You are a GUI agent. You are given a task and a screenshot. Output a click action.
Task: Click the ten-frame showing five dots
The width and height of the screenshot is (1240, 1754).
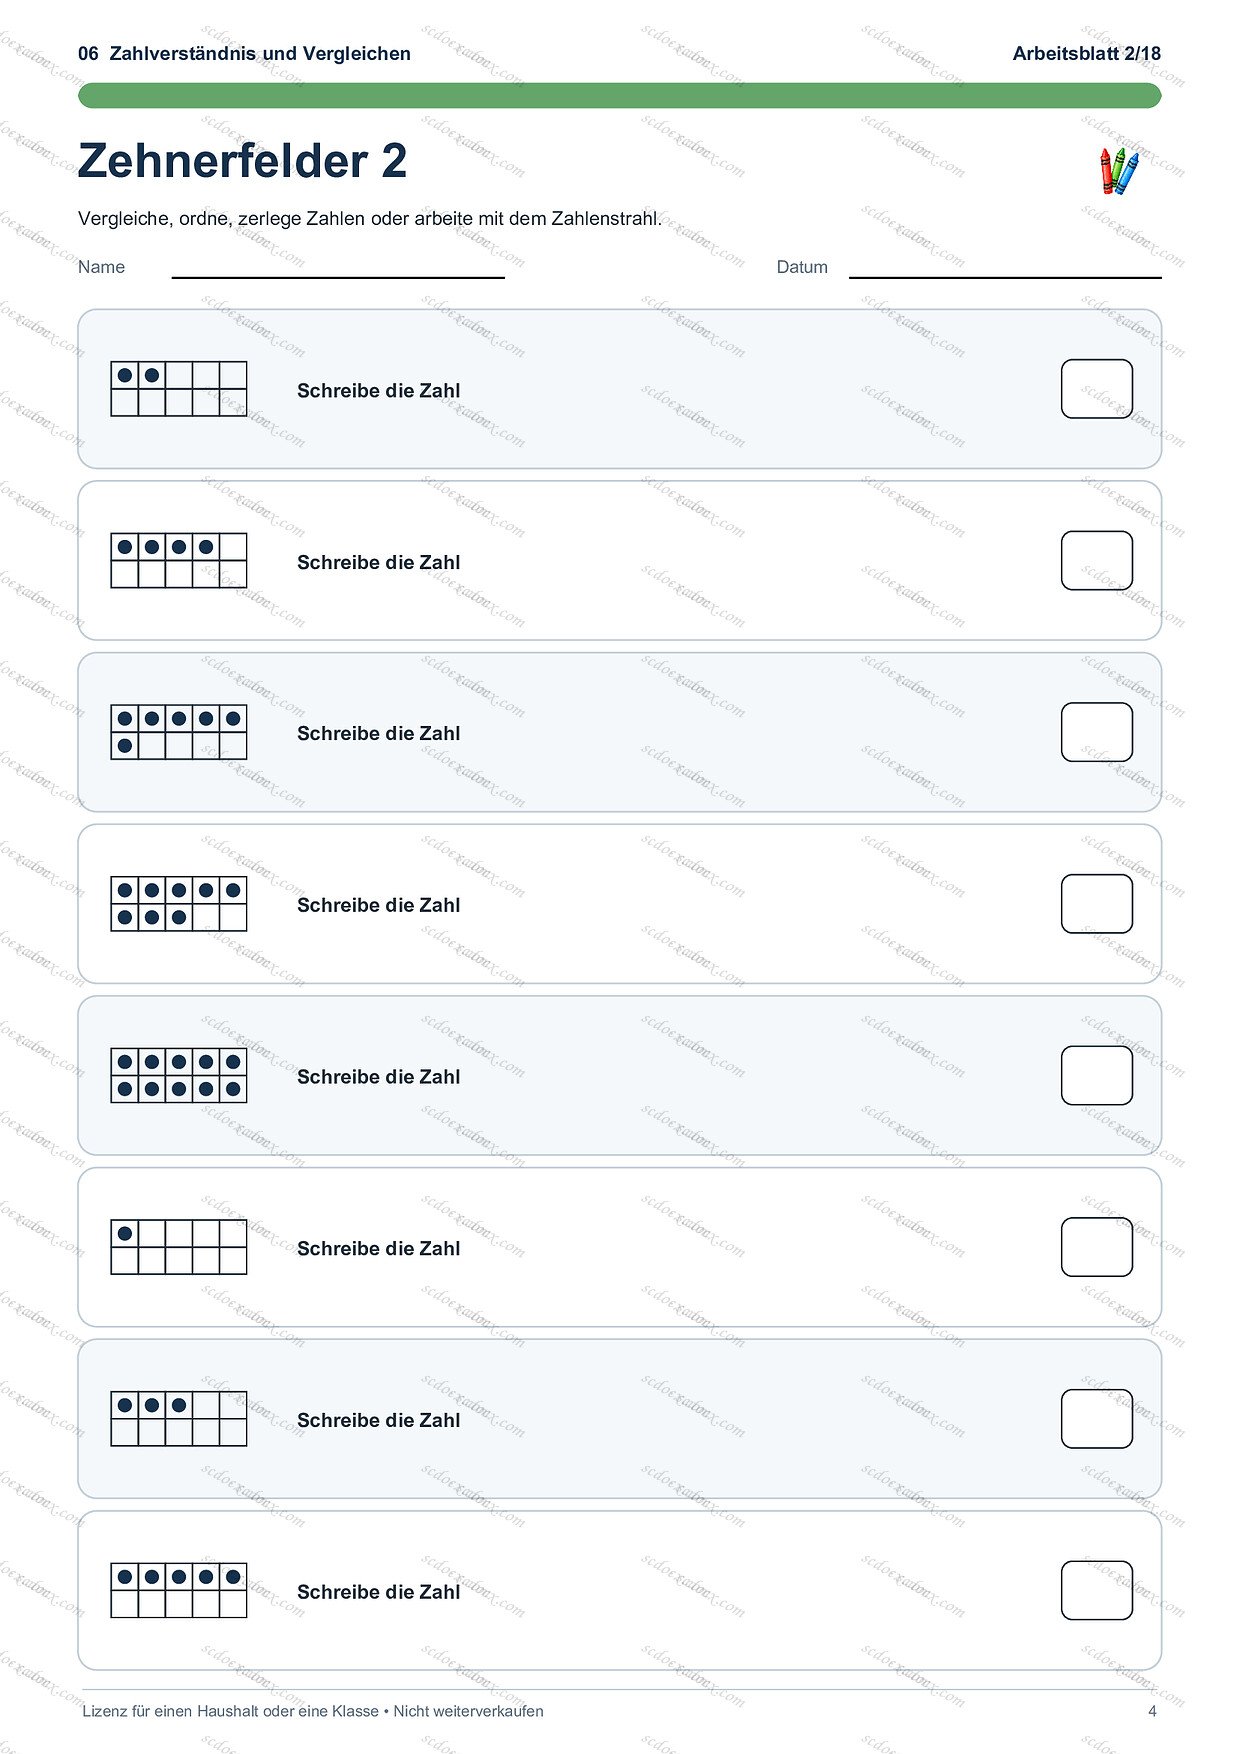(179, 1590)
